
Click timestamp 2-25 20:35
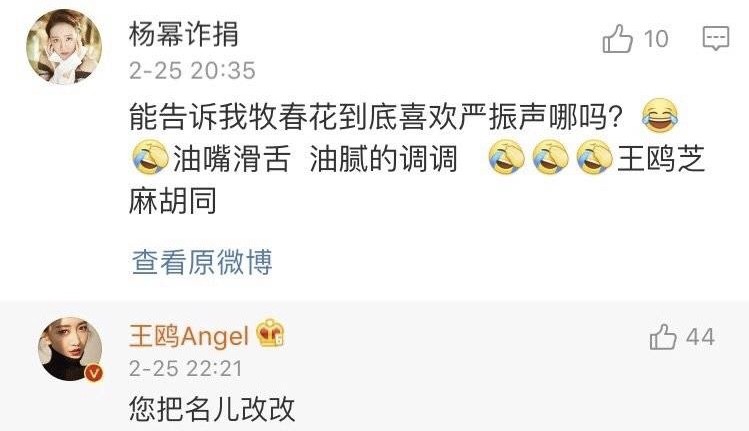click(x=192, y=71)
